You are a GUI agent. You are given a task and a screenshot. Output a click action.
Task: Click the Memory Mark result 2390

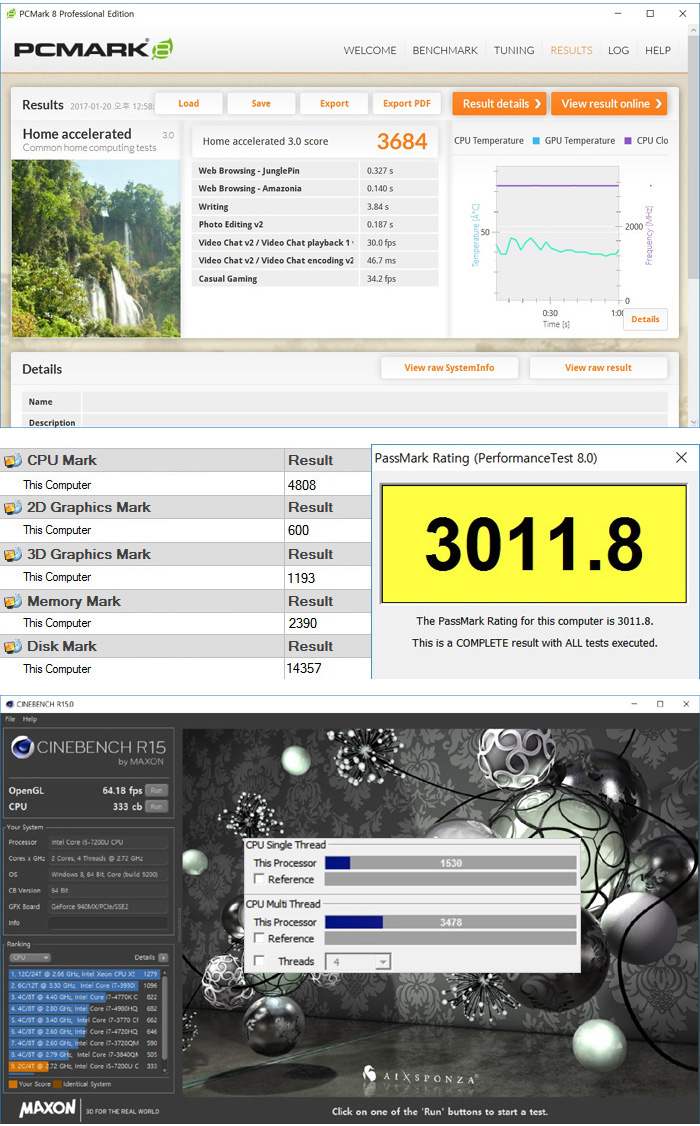303,623
